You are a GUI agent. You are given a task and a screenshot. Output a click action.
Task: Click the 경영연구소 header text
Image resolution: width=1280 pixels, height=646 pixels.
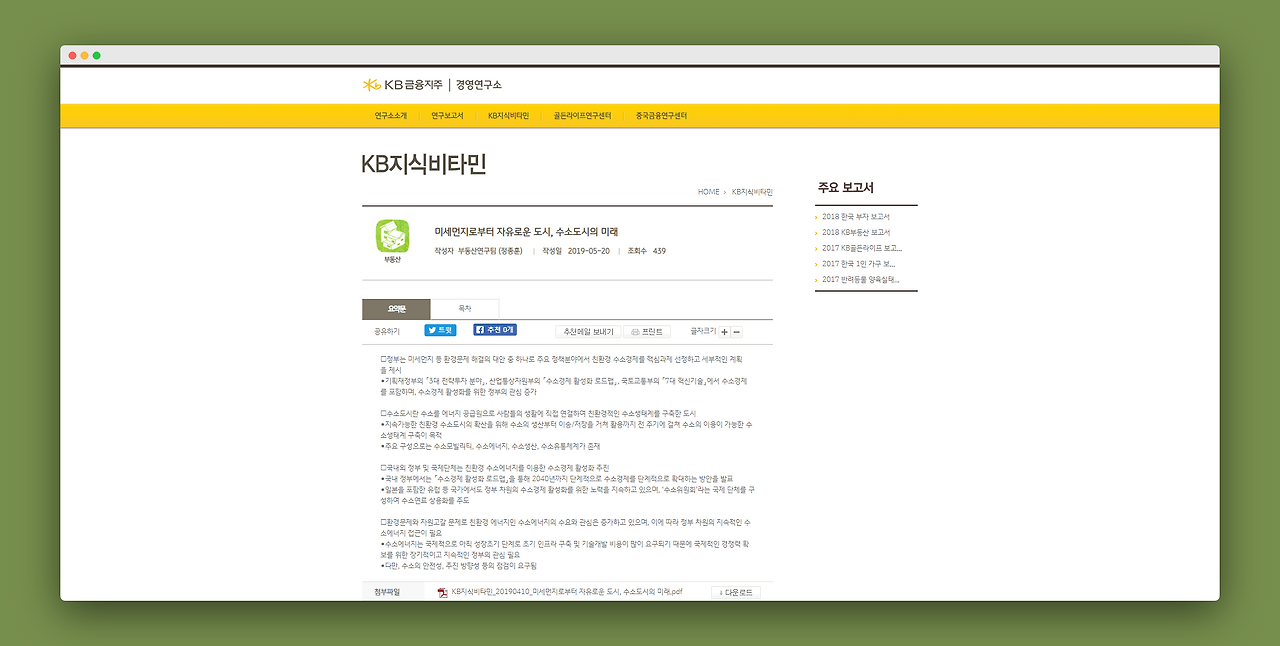pos(479,85)
